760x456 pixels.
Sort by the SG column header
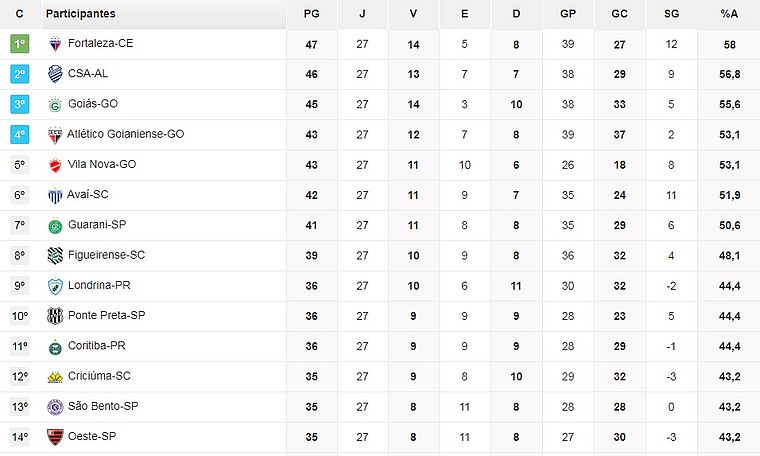click(671, 14)
